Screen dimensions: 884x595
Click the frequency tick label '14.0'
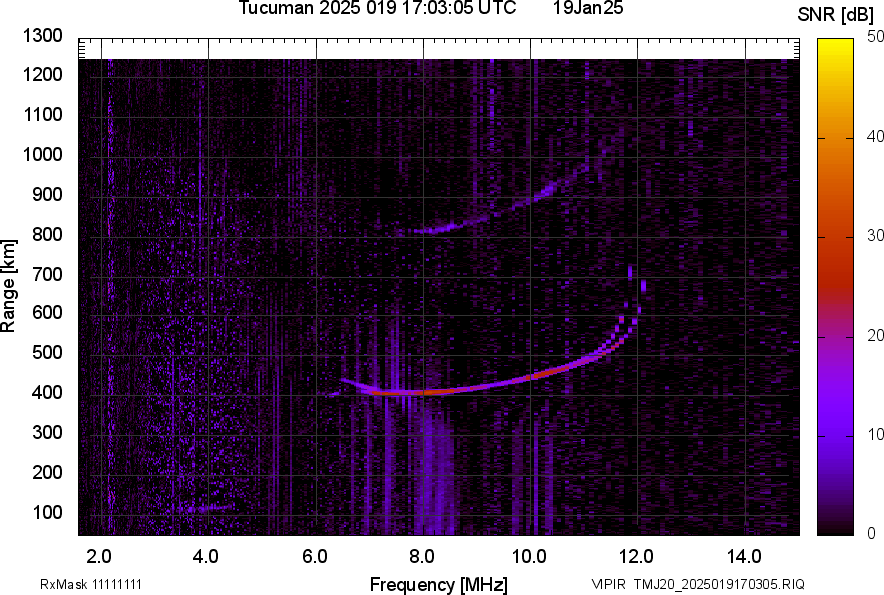pos(744,557)
